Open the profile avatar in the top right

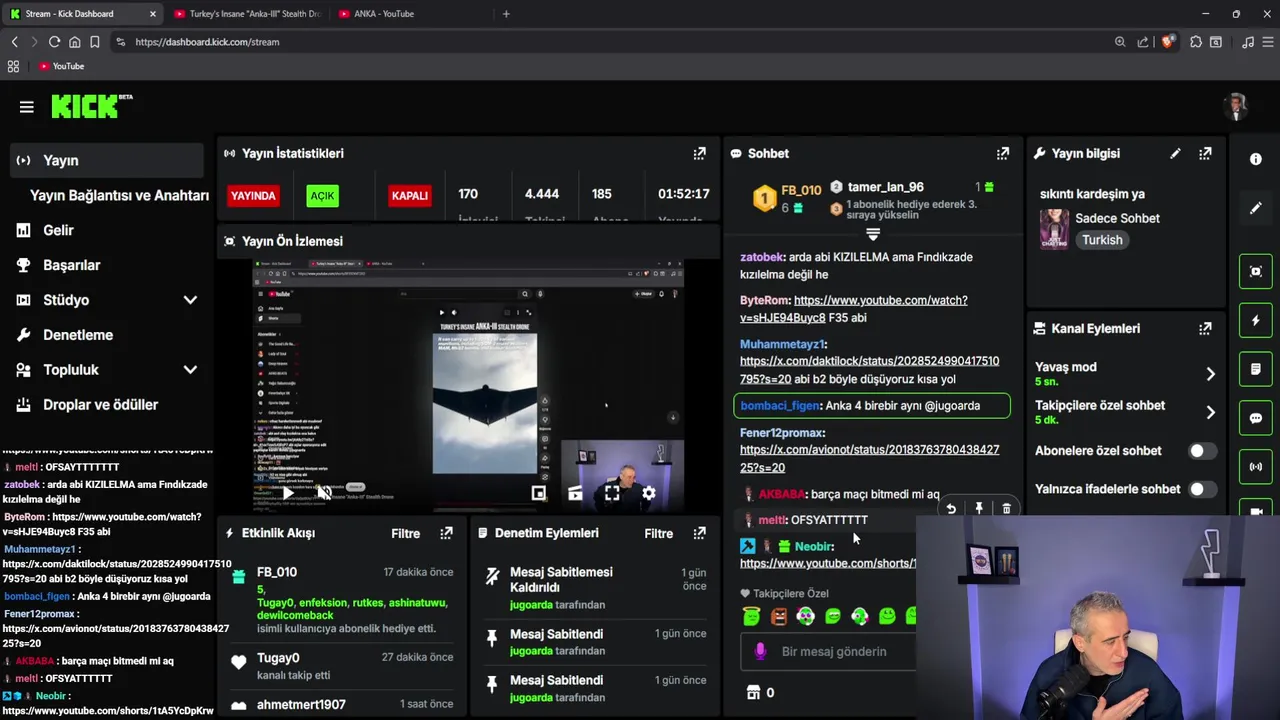pos(1237,106)
